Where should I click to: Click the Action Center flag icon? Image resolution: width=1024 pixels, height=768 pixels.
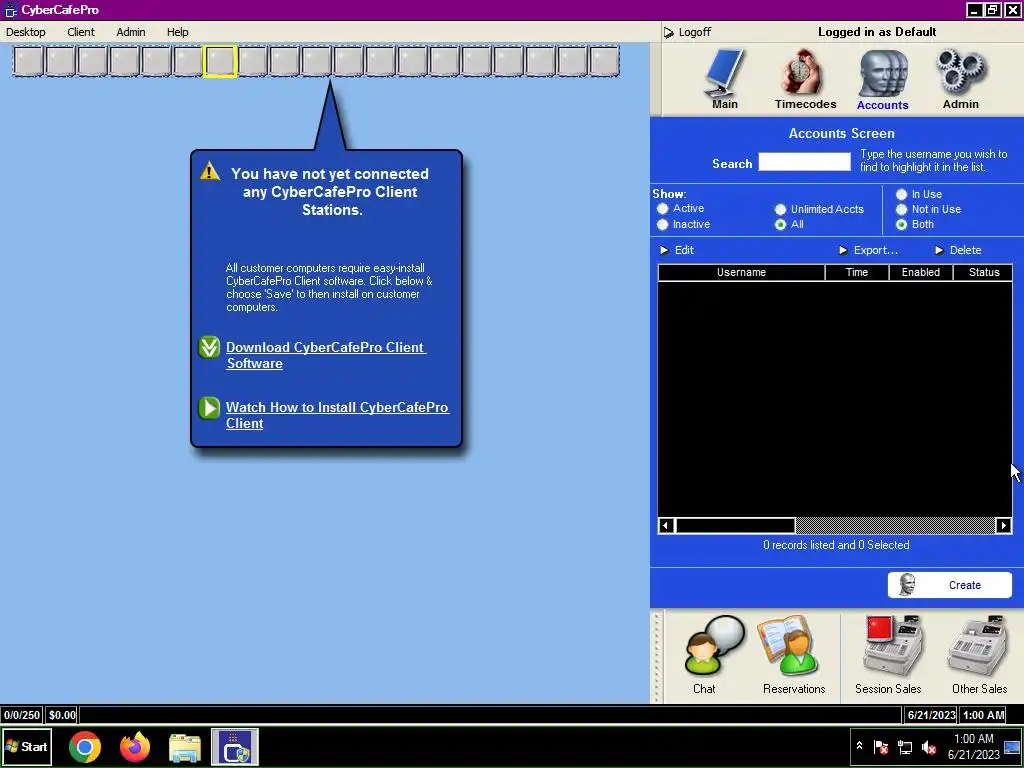[881, 747]
